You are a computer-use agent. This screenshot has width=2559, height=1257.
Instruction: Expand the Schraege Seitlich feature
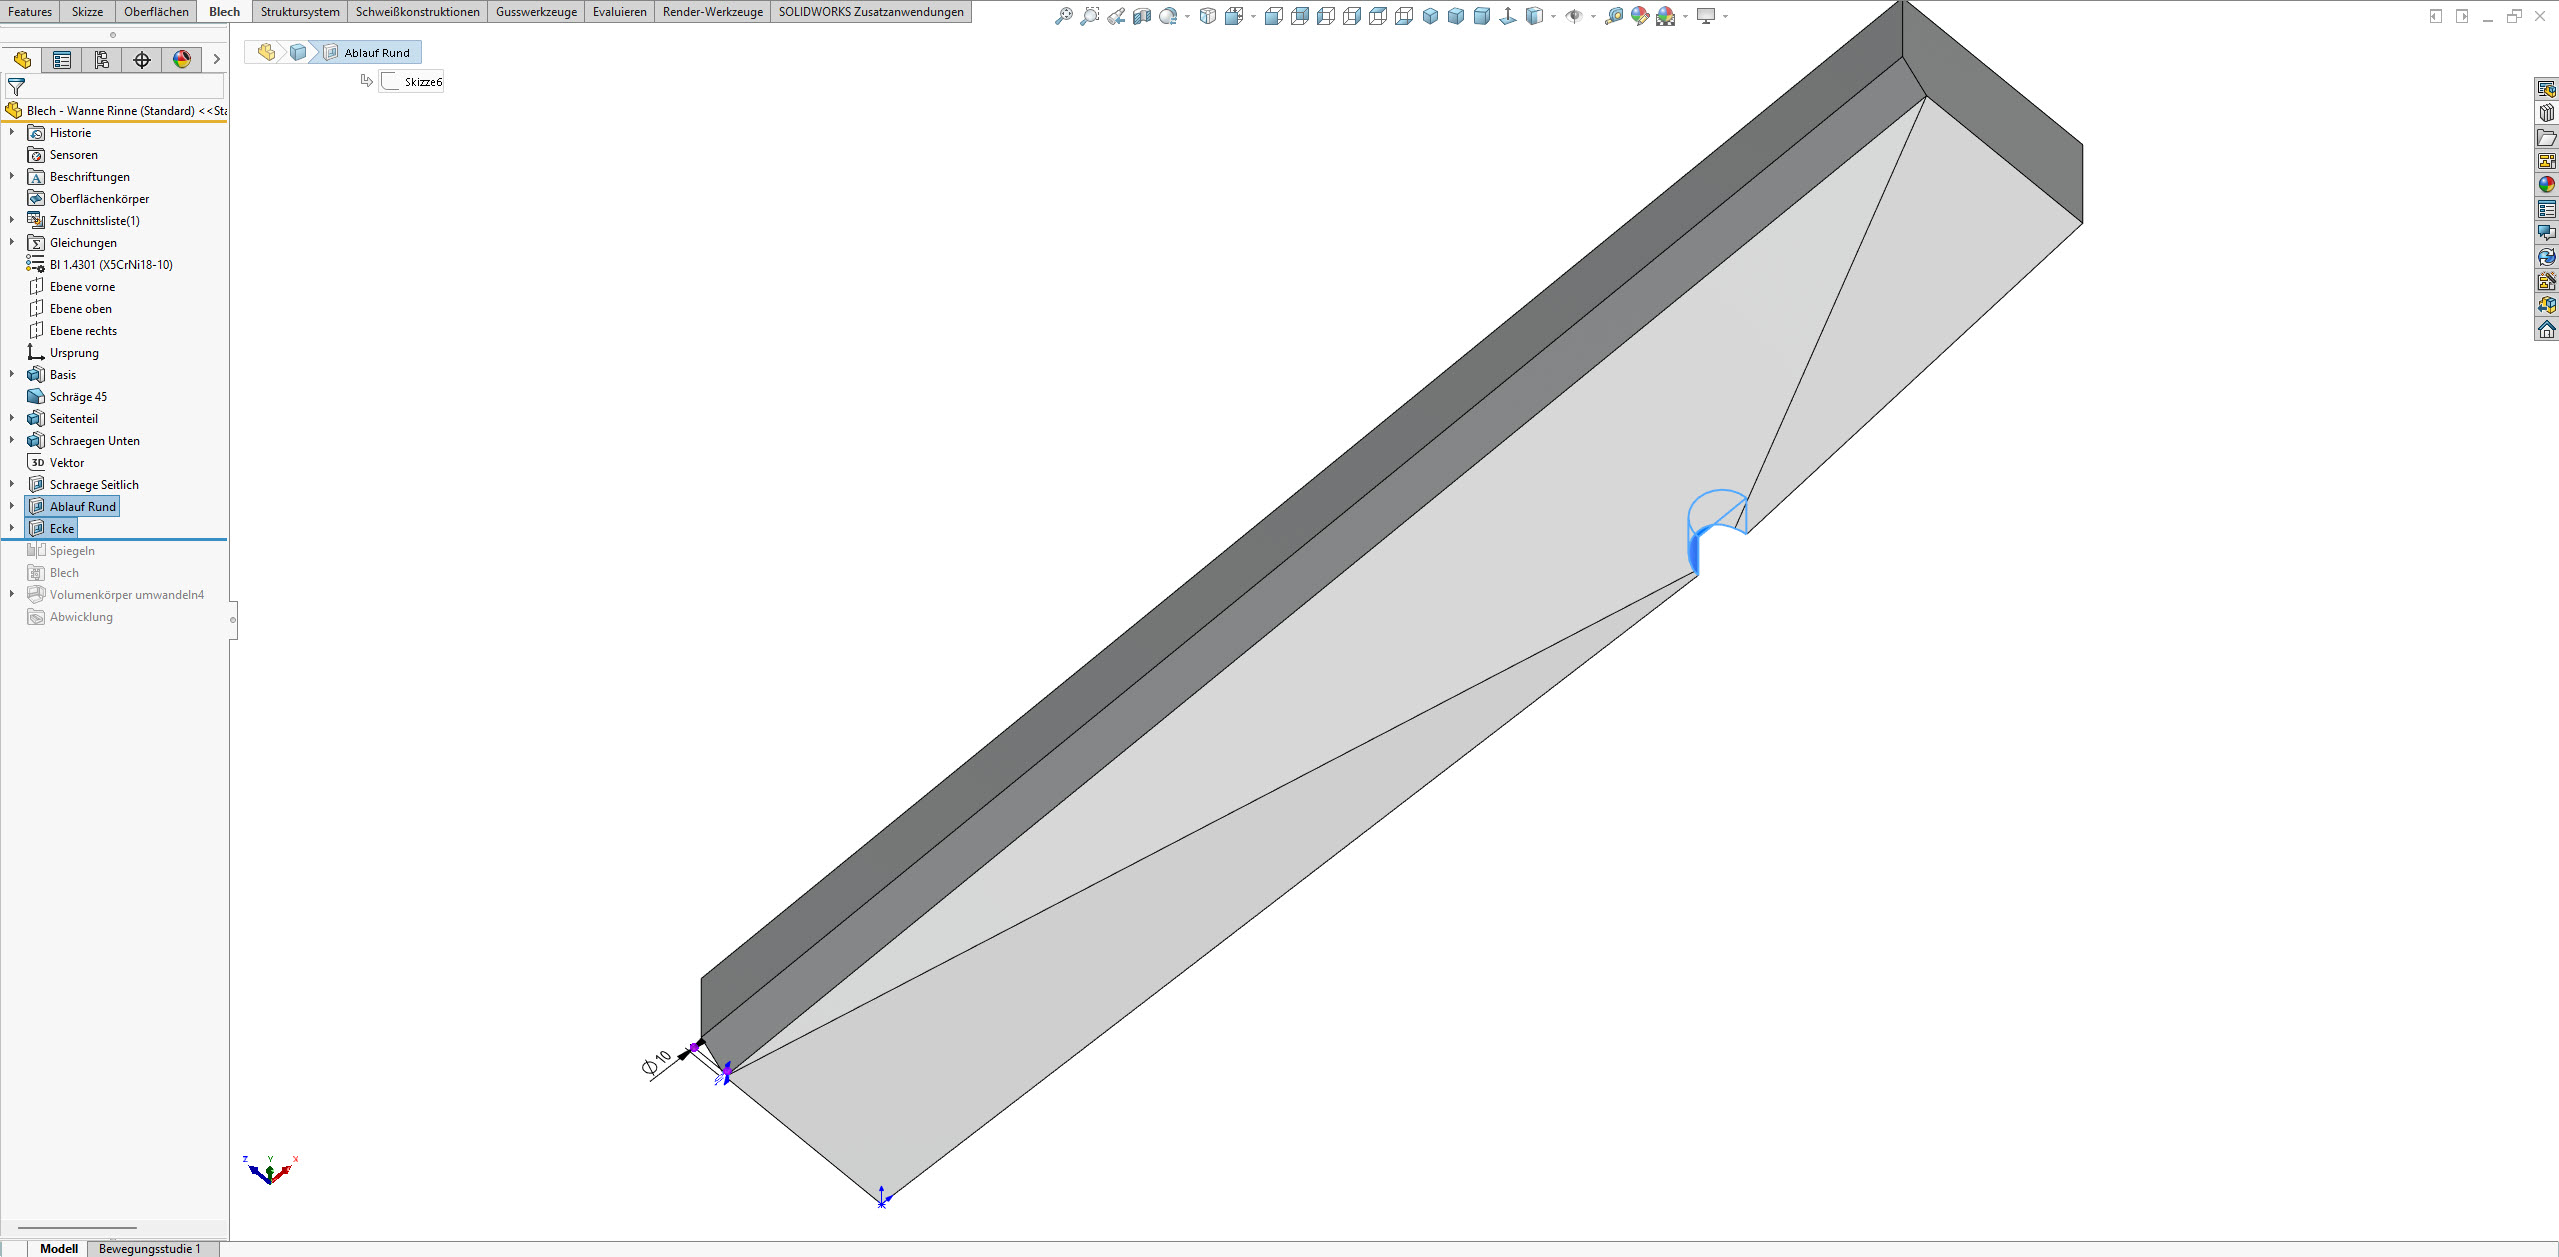click(x=12, y=484)
